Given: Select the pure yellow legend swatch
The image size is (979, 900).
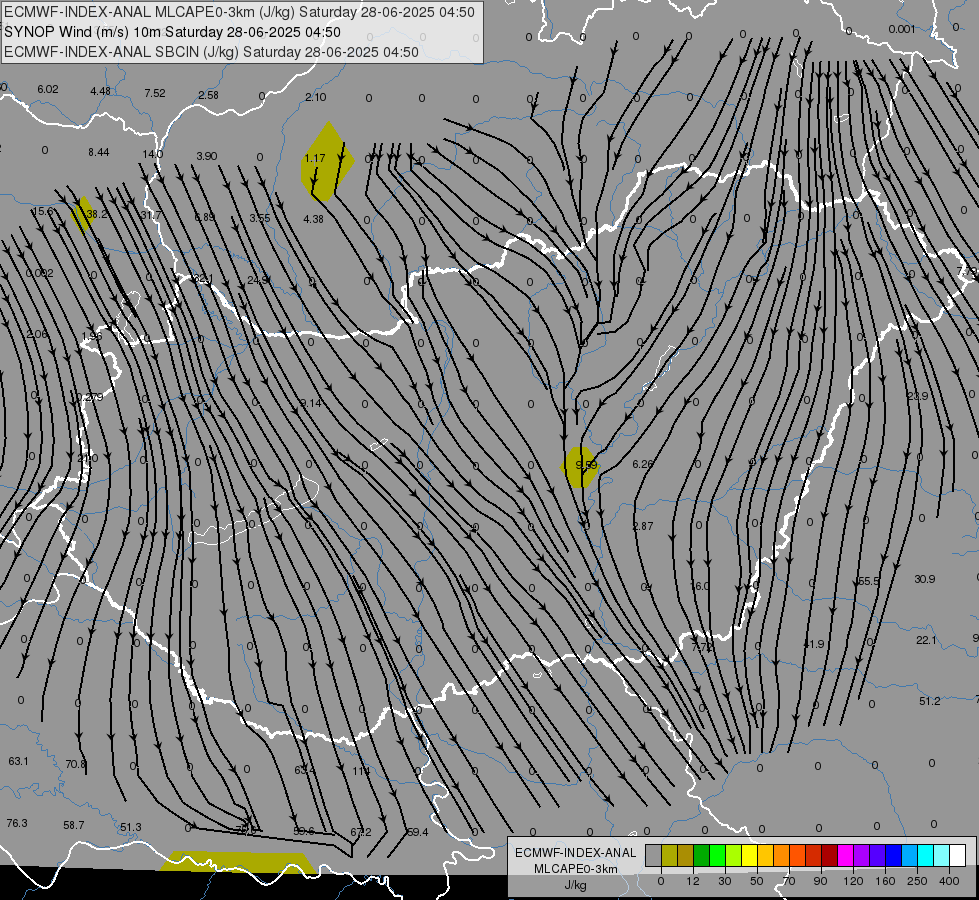Looking at the screenshot, I should coord(749,855).
